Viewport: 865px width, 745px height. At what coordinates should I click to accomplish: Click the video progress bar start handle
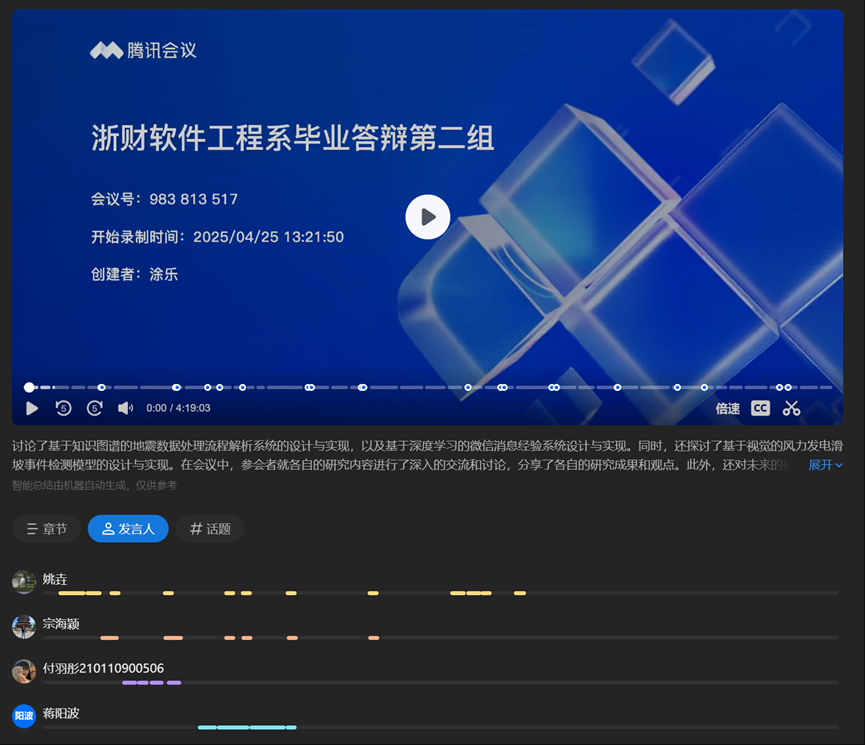(29, 387)
